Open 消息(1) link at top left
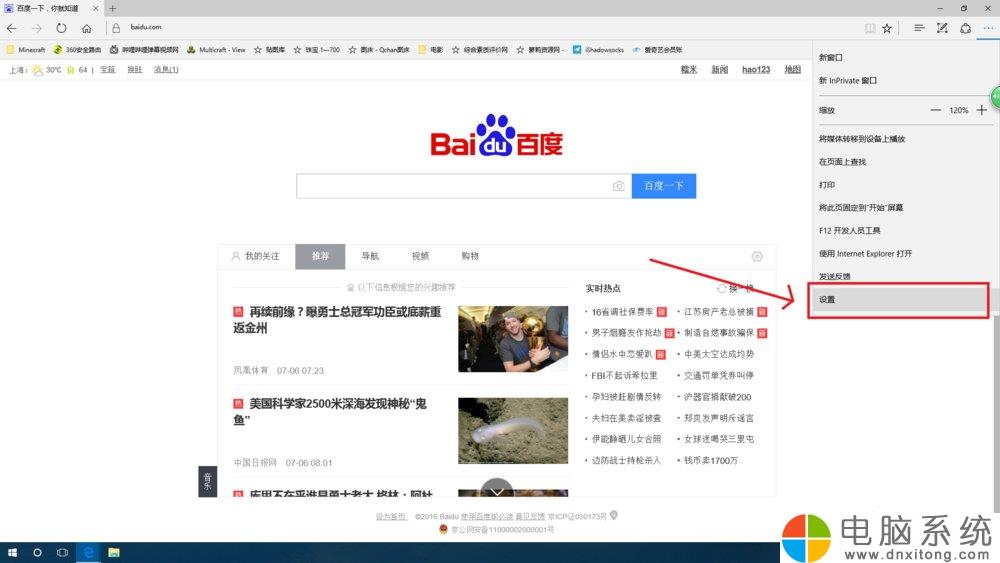The height and width of the screenshot is (563, 1000). tap(166, 69)
